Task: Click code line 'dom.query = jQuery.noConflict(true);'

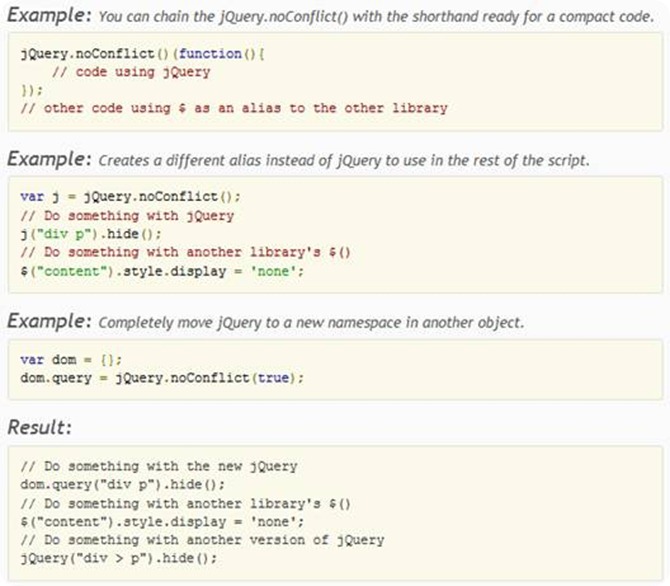Action: pos(162,378)
